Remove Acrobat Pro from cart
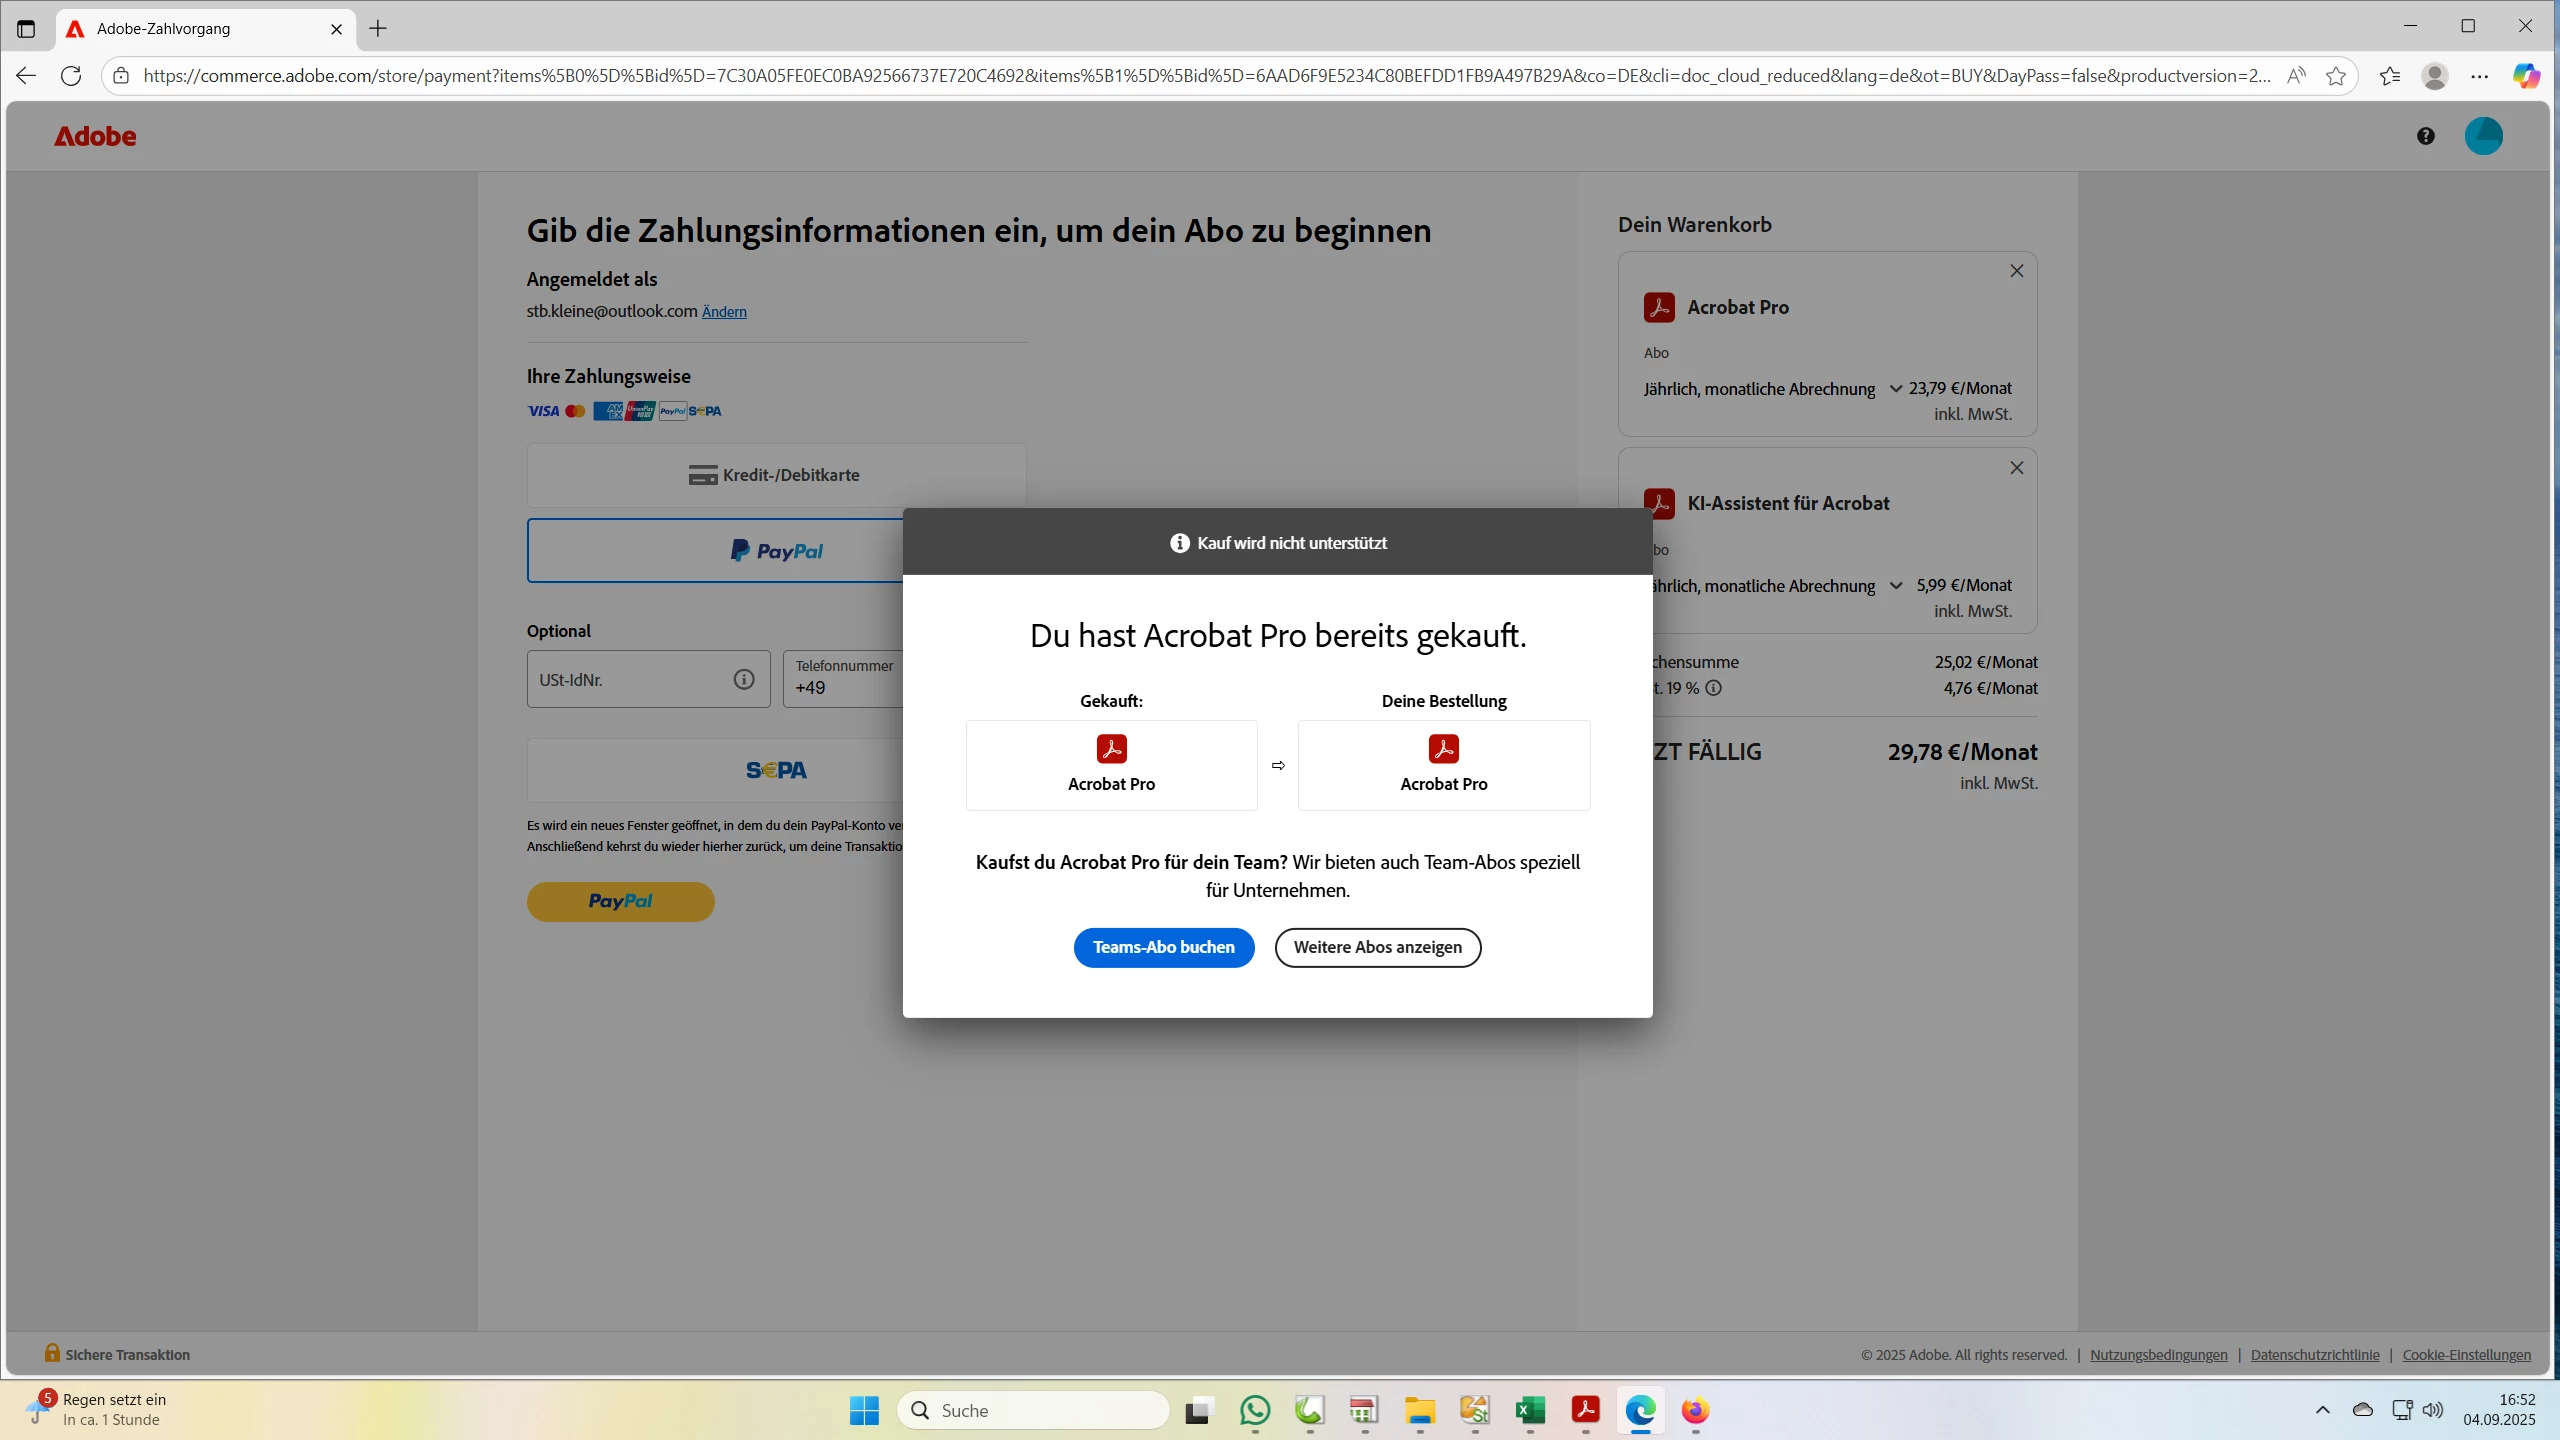The height and width of the screenshot is (1440, 2560). pyautogui.click(x=2016, y=271)
